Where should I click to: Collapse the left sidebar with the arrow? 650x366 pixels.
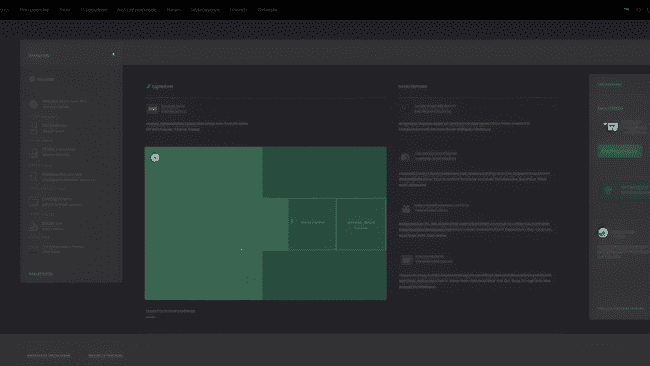point(113,54)
